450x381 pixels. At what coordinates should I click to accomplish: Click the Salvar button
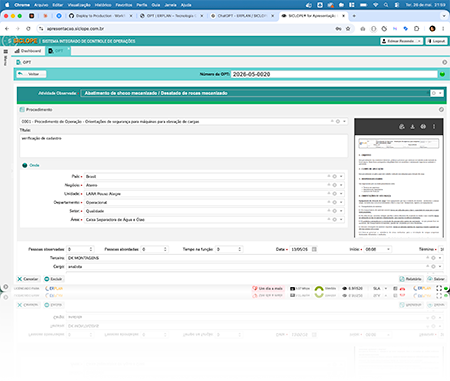coord(436,279)
